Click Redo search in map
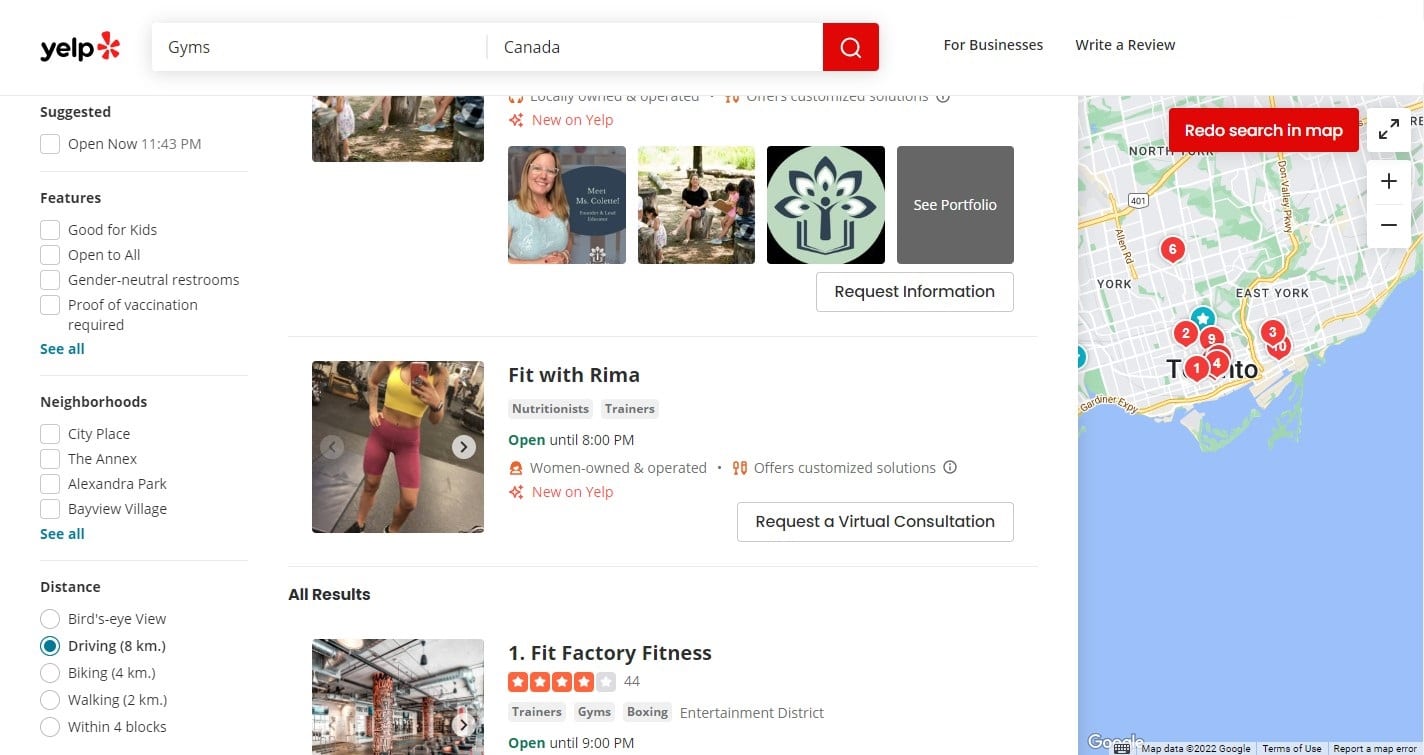This screenshot has width=1424, height=755. point(1263,129)
